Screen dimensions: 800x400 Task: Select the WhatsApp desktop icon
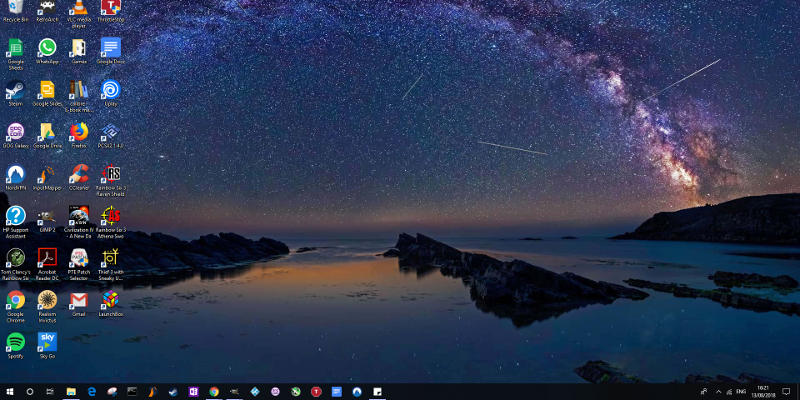click(47, 51)
